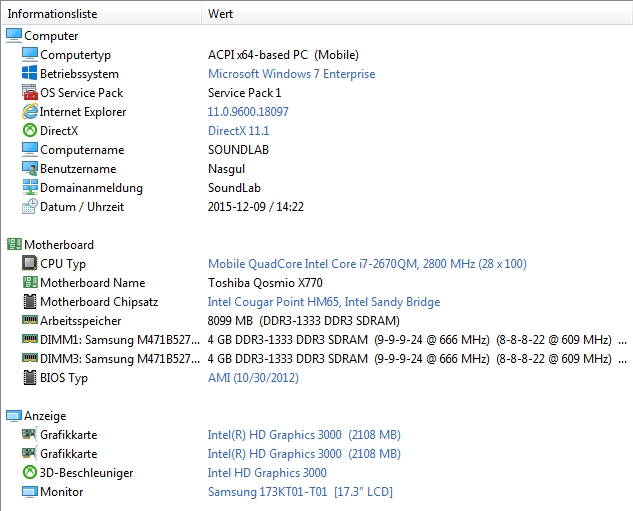This screenshot has width=633, height=511.
Task: Select the Computertyp label
Action: click(x=75, y=55)
